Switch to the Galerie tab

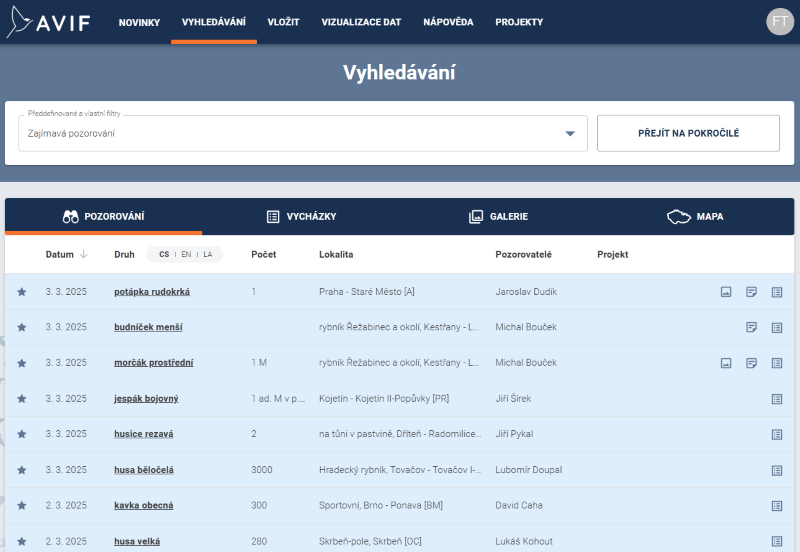[498, 217]
